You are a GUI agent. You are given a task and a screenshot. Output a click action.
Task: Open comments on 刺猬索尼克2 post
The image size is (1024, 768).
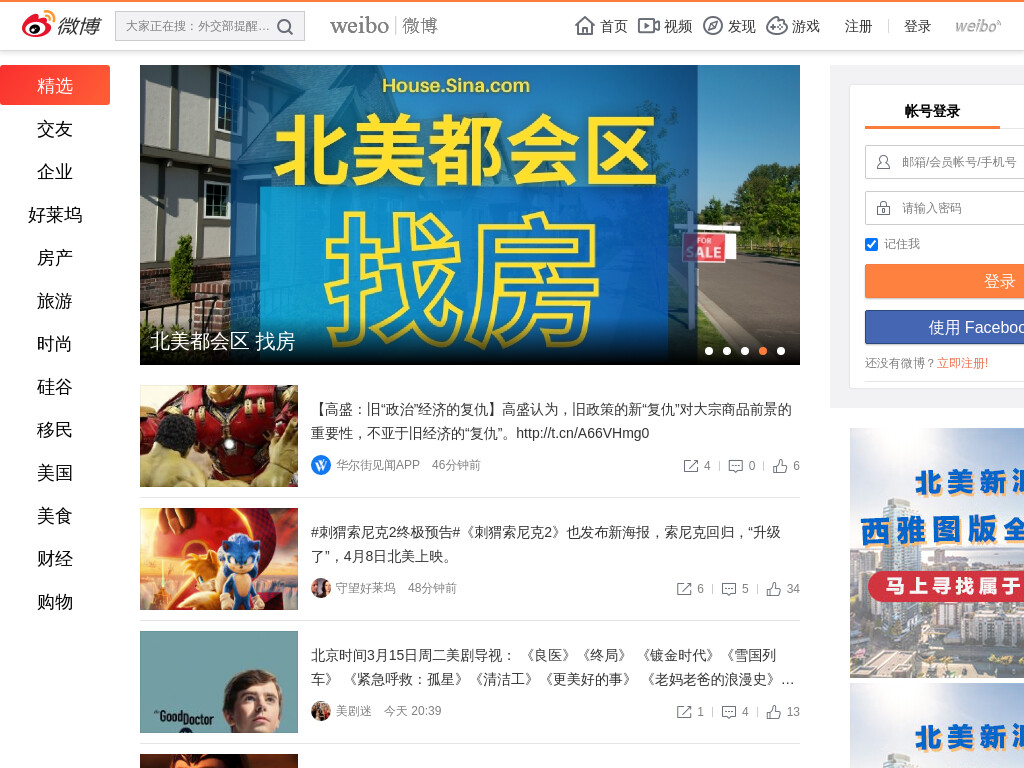tap(729, 588)
